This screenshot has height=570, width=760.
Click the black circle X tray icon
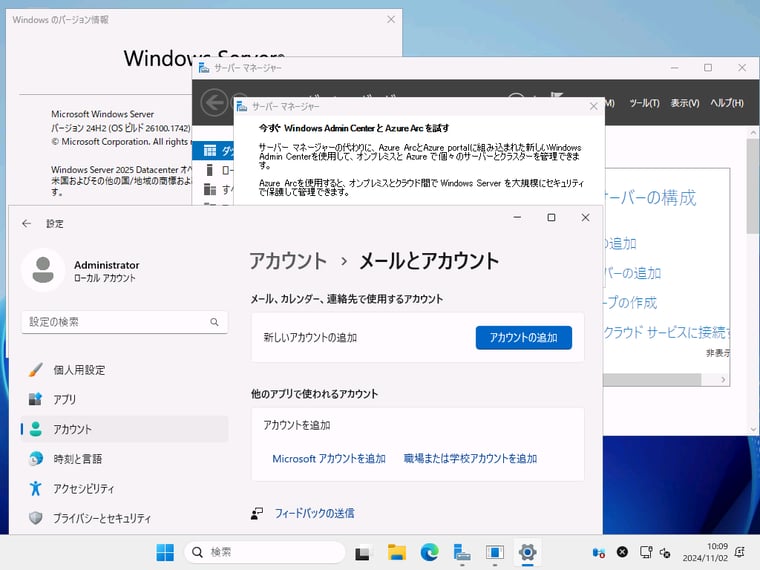[x=622, y=552]
